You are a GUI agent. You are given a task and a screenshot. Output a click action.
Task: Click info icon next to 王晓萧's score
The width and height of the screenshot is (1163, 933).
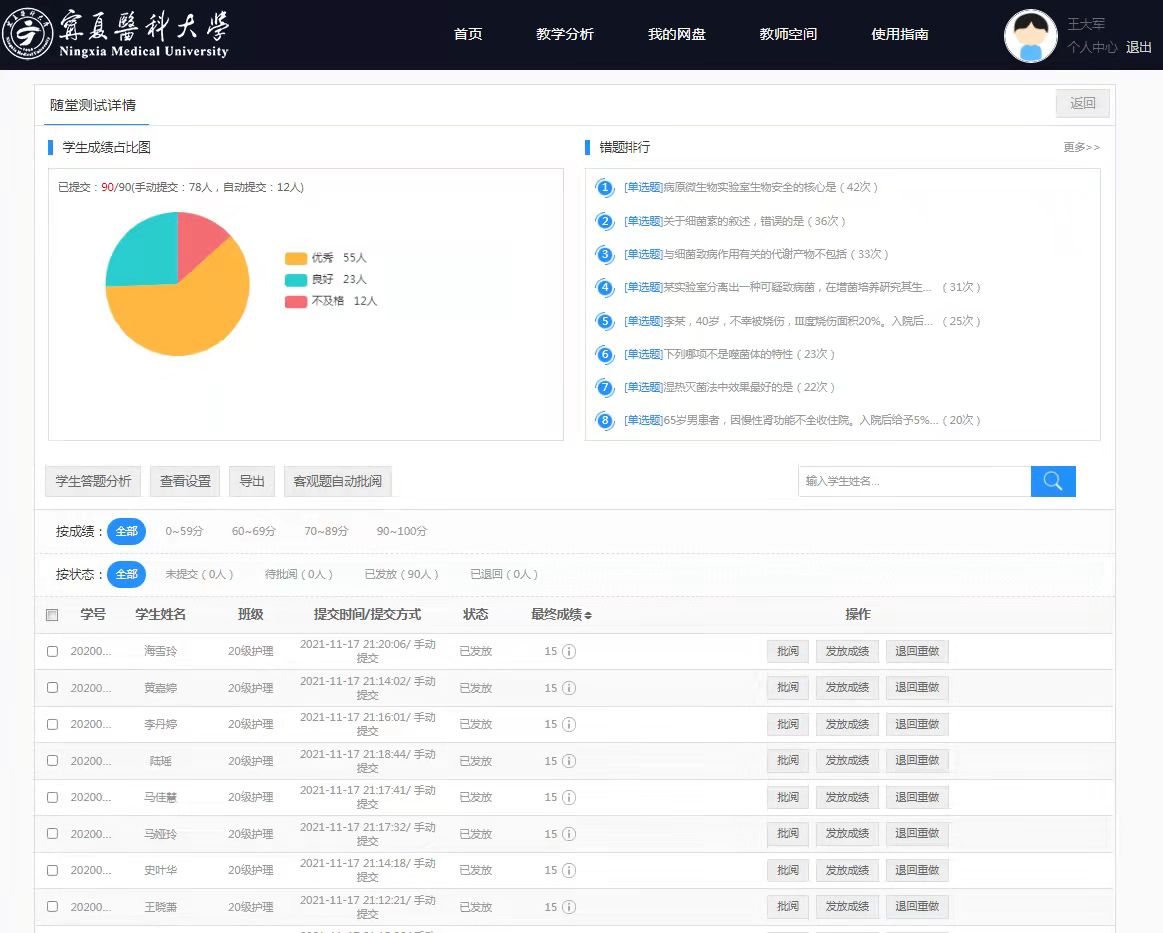click(568, 907)
